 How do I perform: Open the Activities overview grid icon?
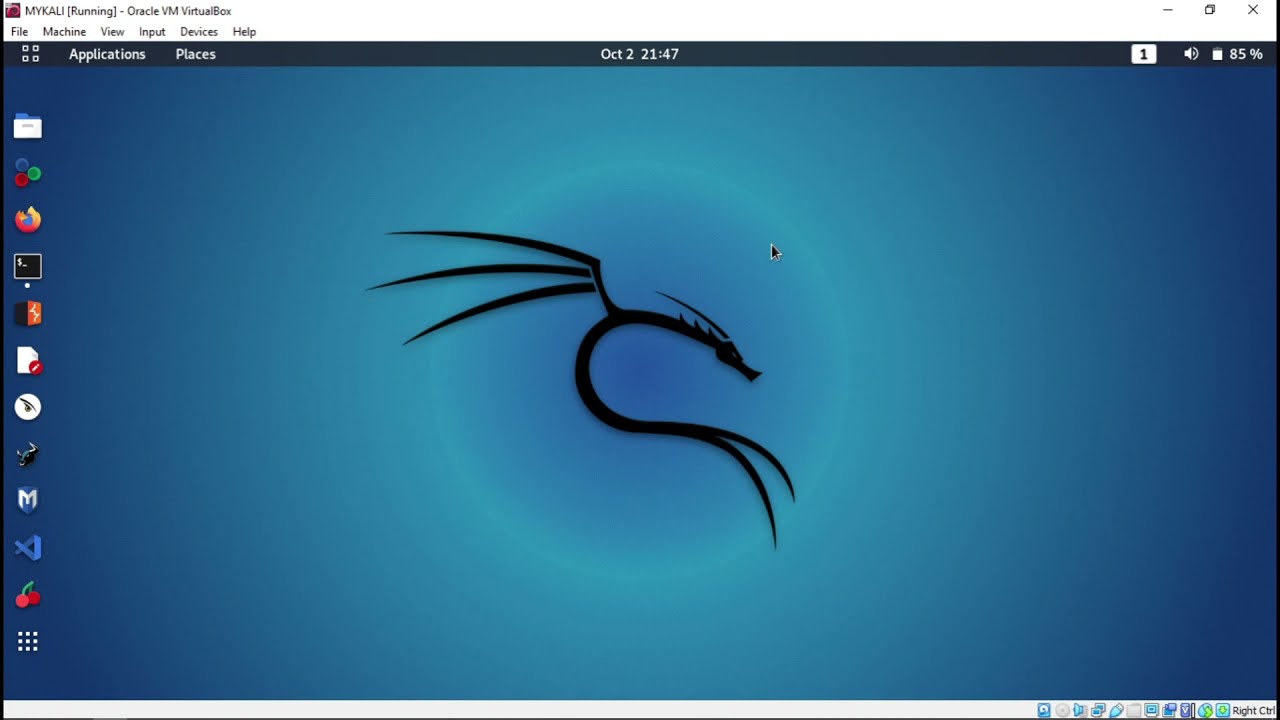coord(30,54)
